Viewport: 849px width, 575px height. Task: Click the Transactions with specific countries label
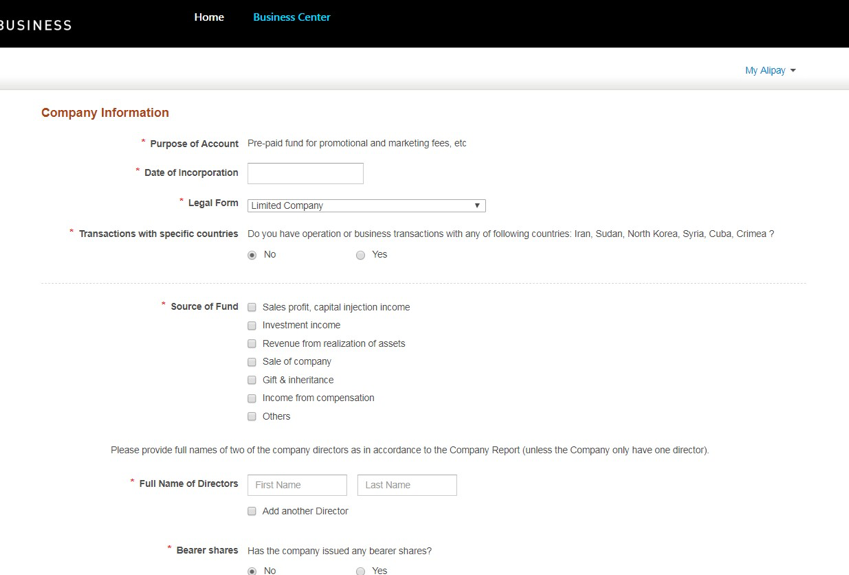pyautogui.click(x=158, y=234)
